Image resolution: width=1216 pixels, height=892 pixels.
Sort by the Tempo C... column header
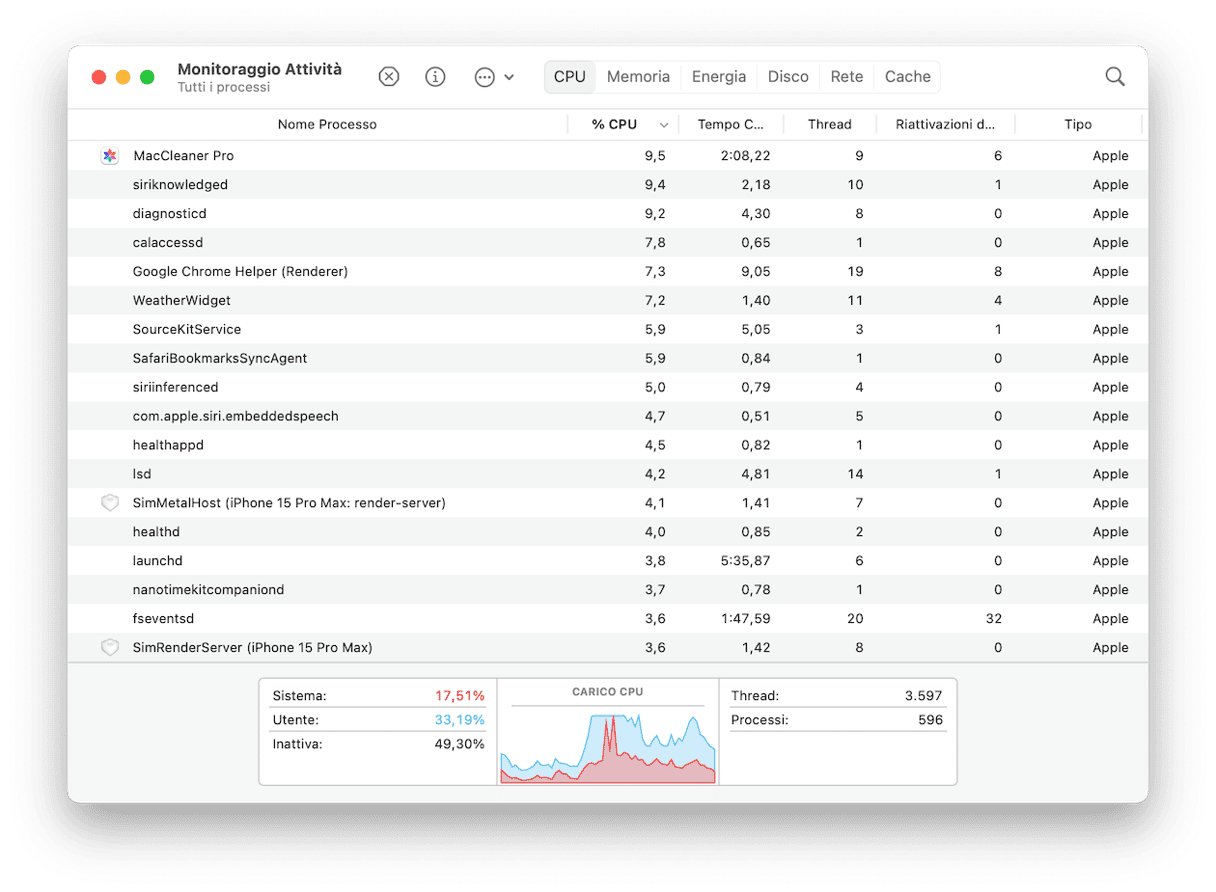pyautogui.click(x=731, y=125)
